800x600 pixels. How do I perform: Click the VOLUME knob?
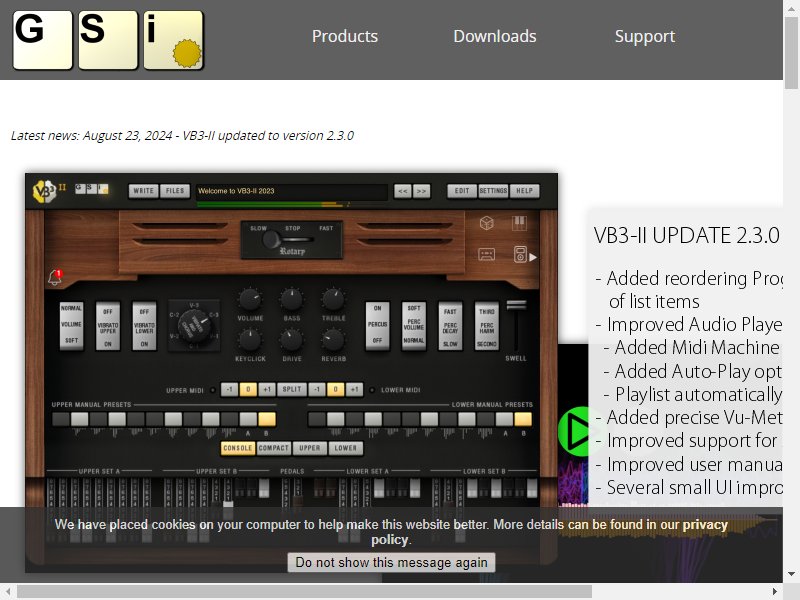pyautogui.click(x=250, y=299)
